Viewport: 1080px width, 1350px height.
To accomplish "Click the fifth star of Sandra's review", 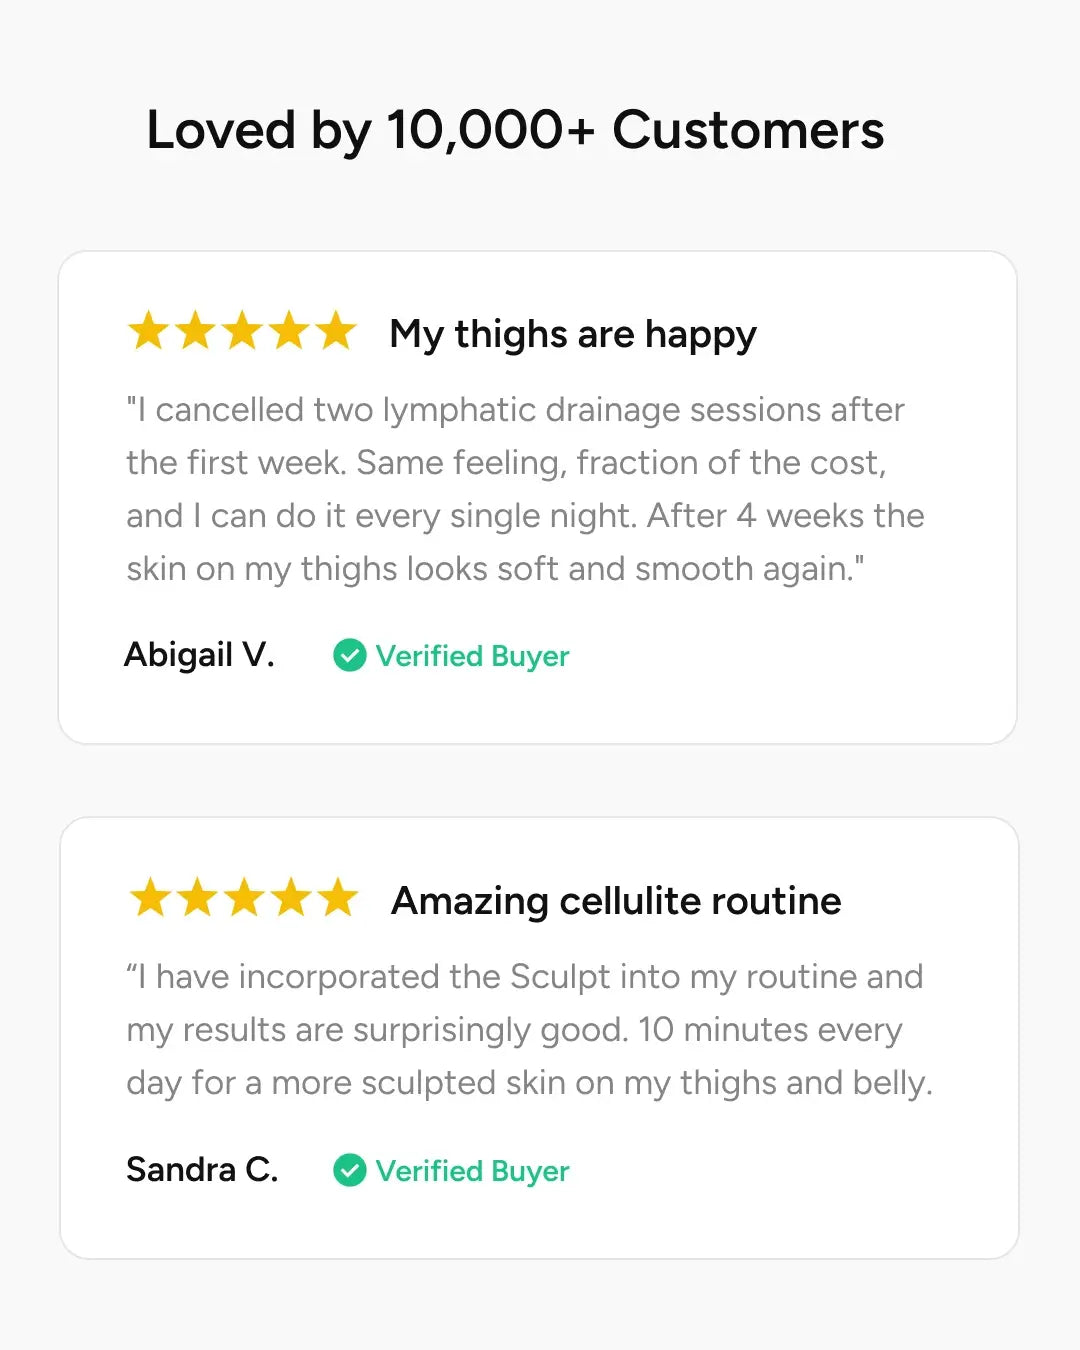I will click(338, 897).
